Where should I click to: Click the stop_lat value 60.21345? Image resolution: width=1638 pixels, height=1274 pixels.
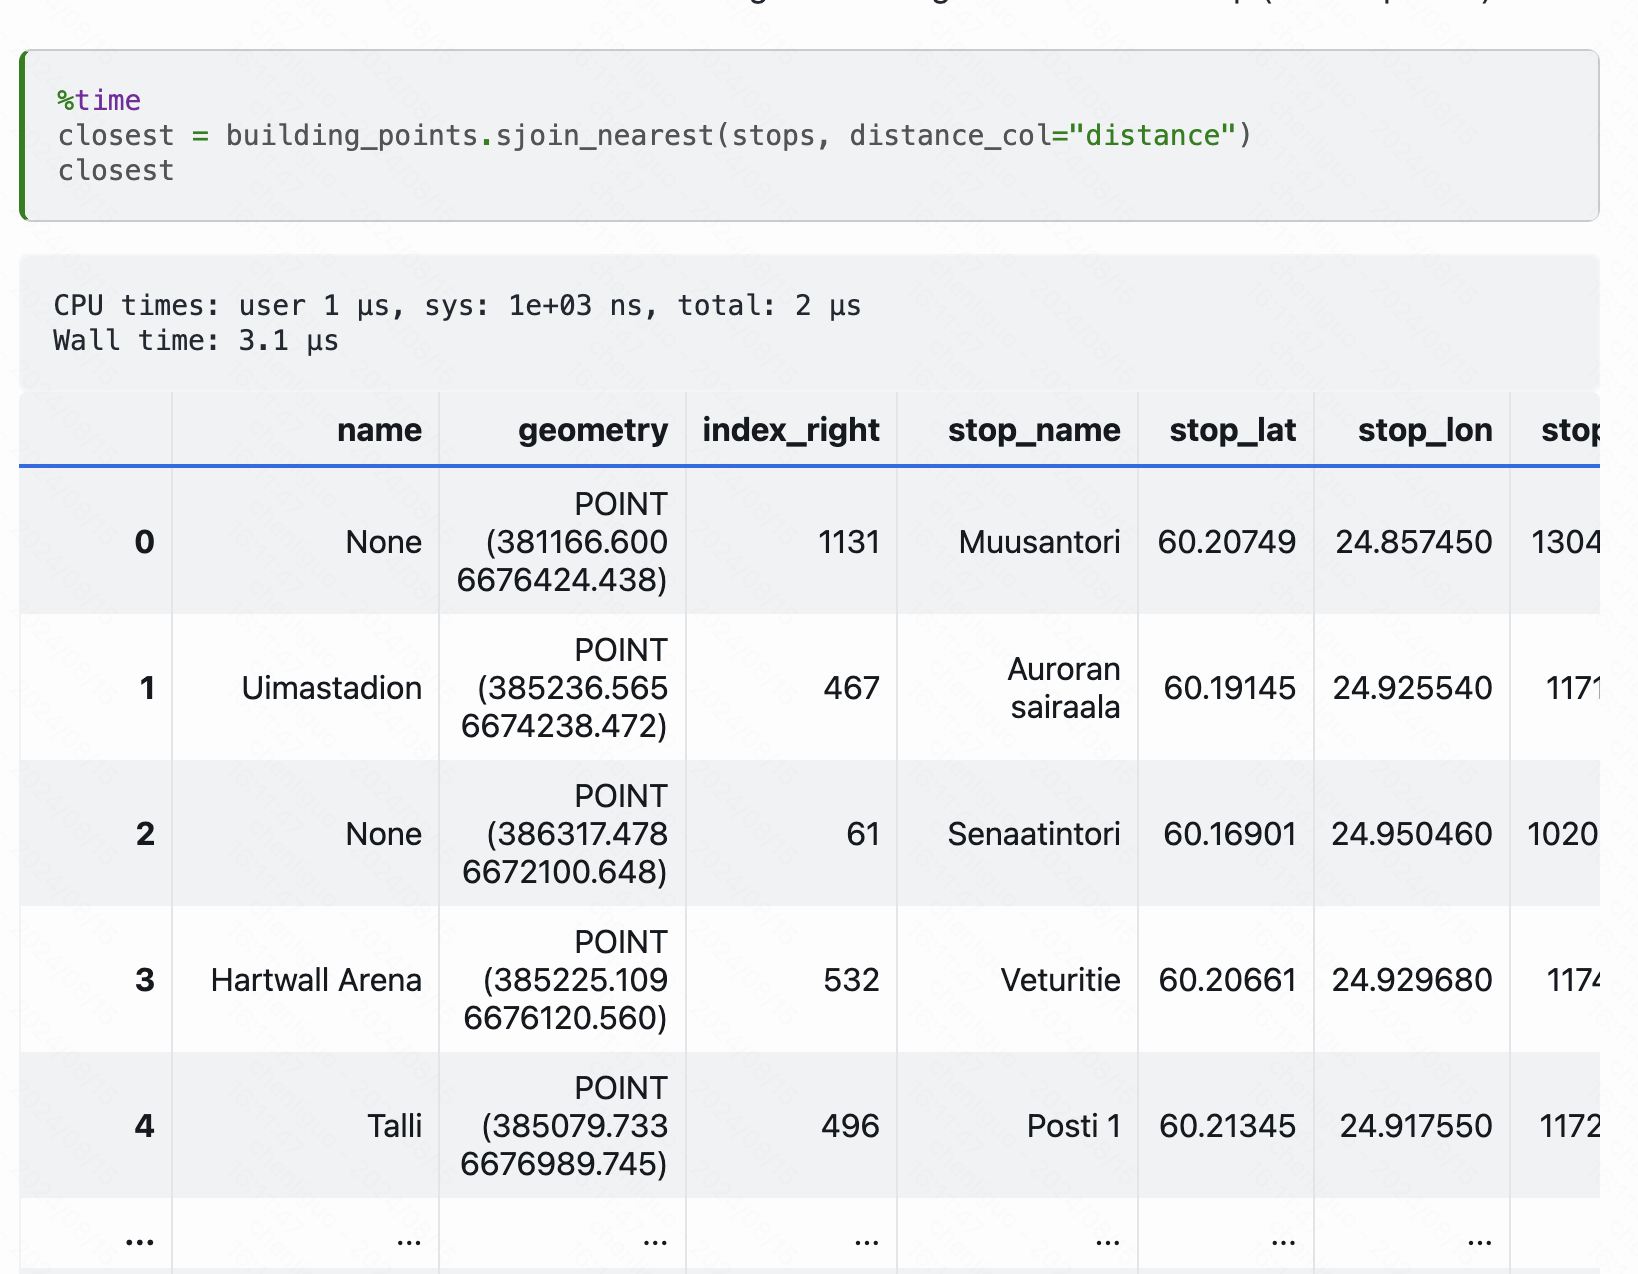pyautogui.click(x=1227, y=1126)
